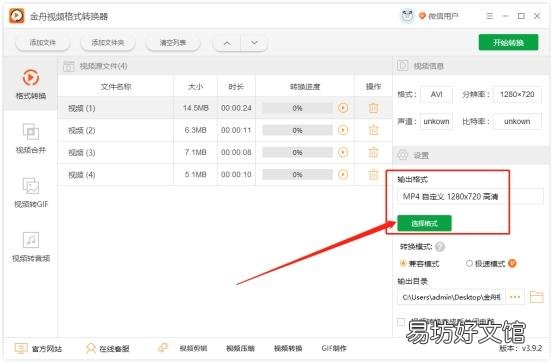The height and width of the screenshot is (364, 553).
Task: Click the 在线客服 person icon
Action: click(91, 348)
